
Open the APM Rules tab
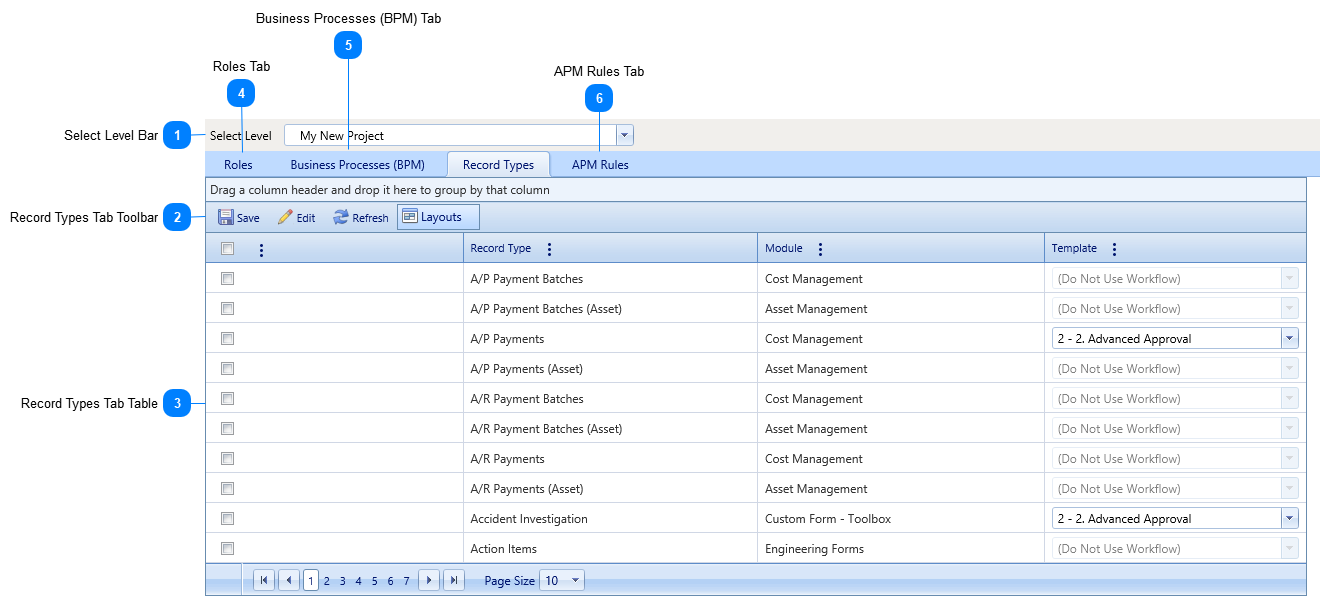click(599, 164)
